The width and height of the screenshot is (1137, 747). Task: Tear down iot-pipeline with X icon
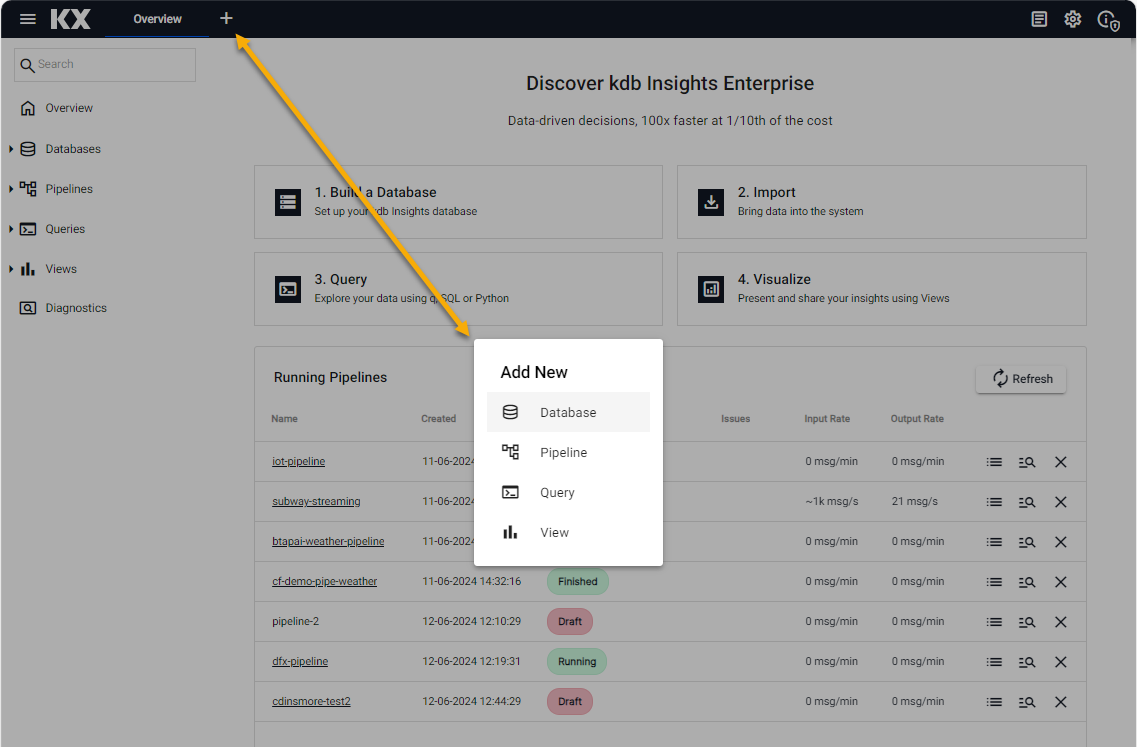(x=1060, y=462)
